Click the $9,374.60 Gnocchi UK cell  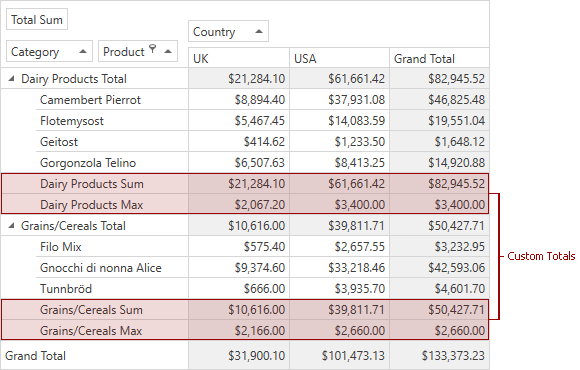point(239,268)
